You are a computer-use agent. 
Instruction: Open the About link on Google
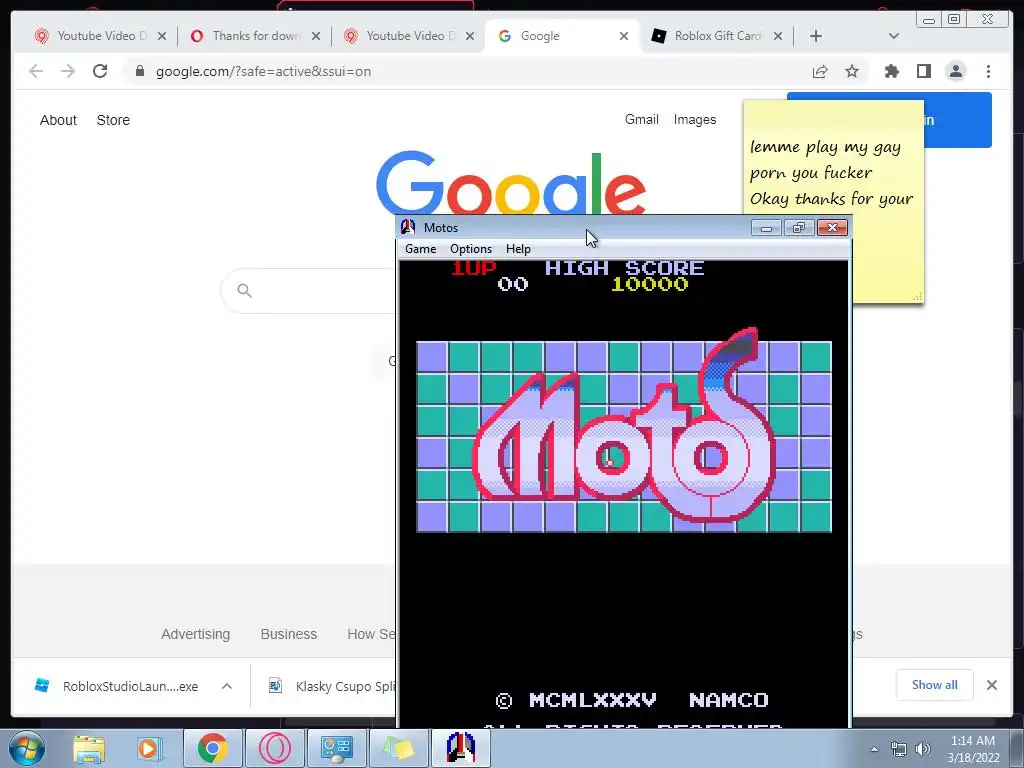[x=58, y=120]
